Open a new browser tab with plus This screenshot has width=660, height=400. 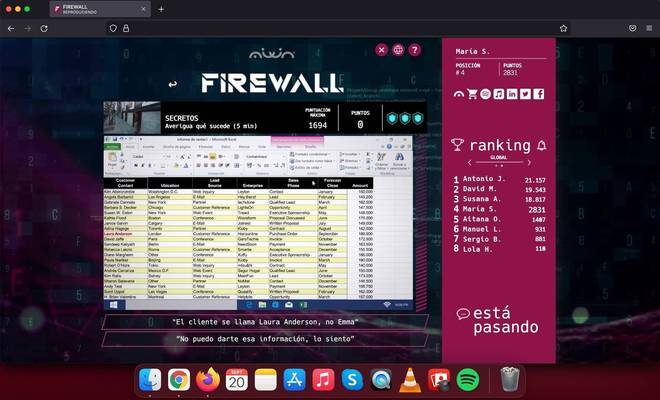(x=161, y=9)
